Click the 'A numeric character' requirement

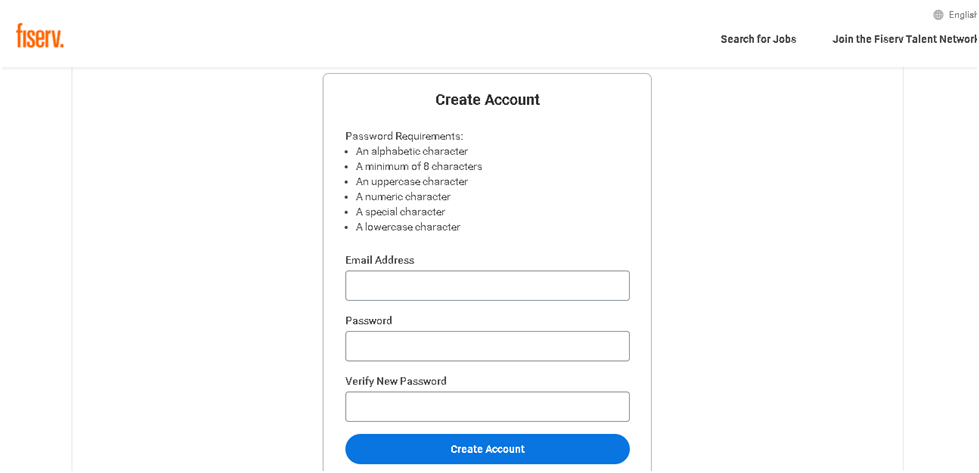coord(403,197)
